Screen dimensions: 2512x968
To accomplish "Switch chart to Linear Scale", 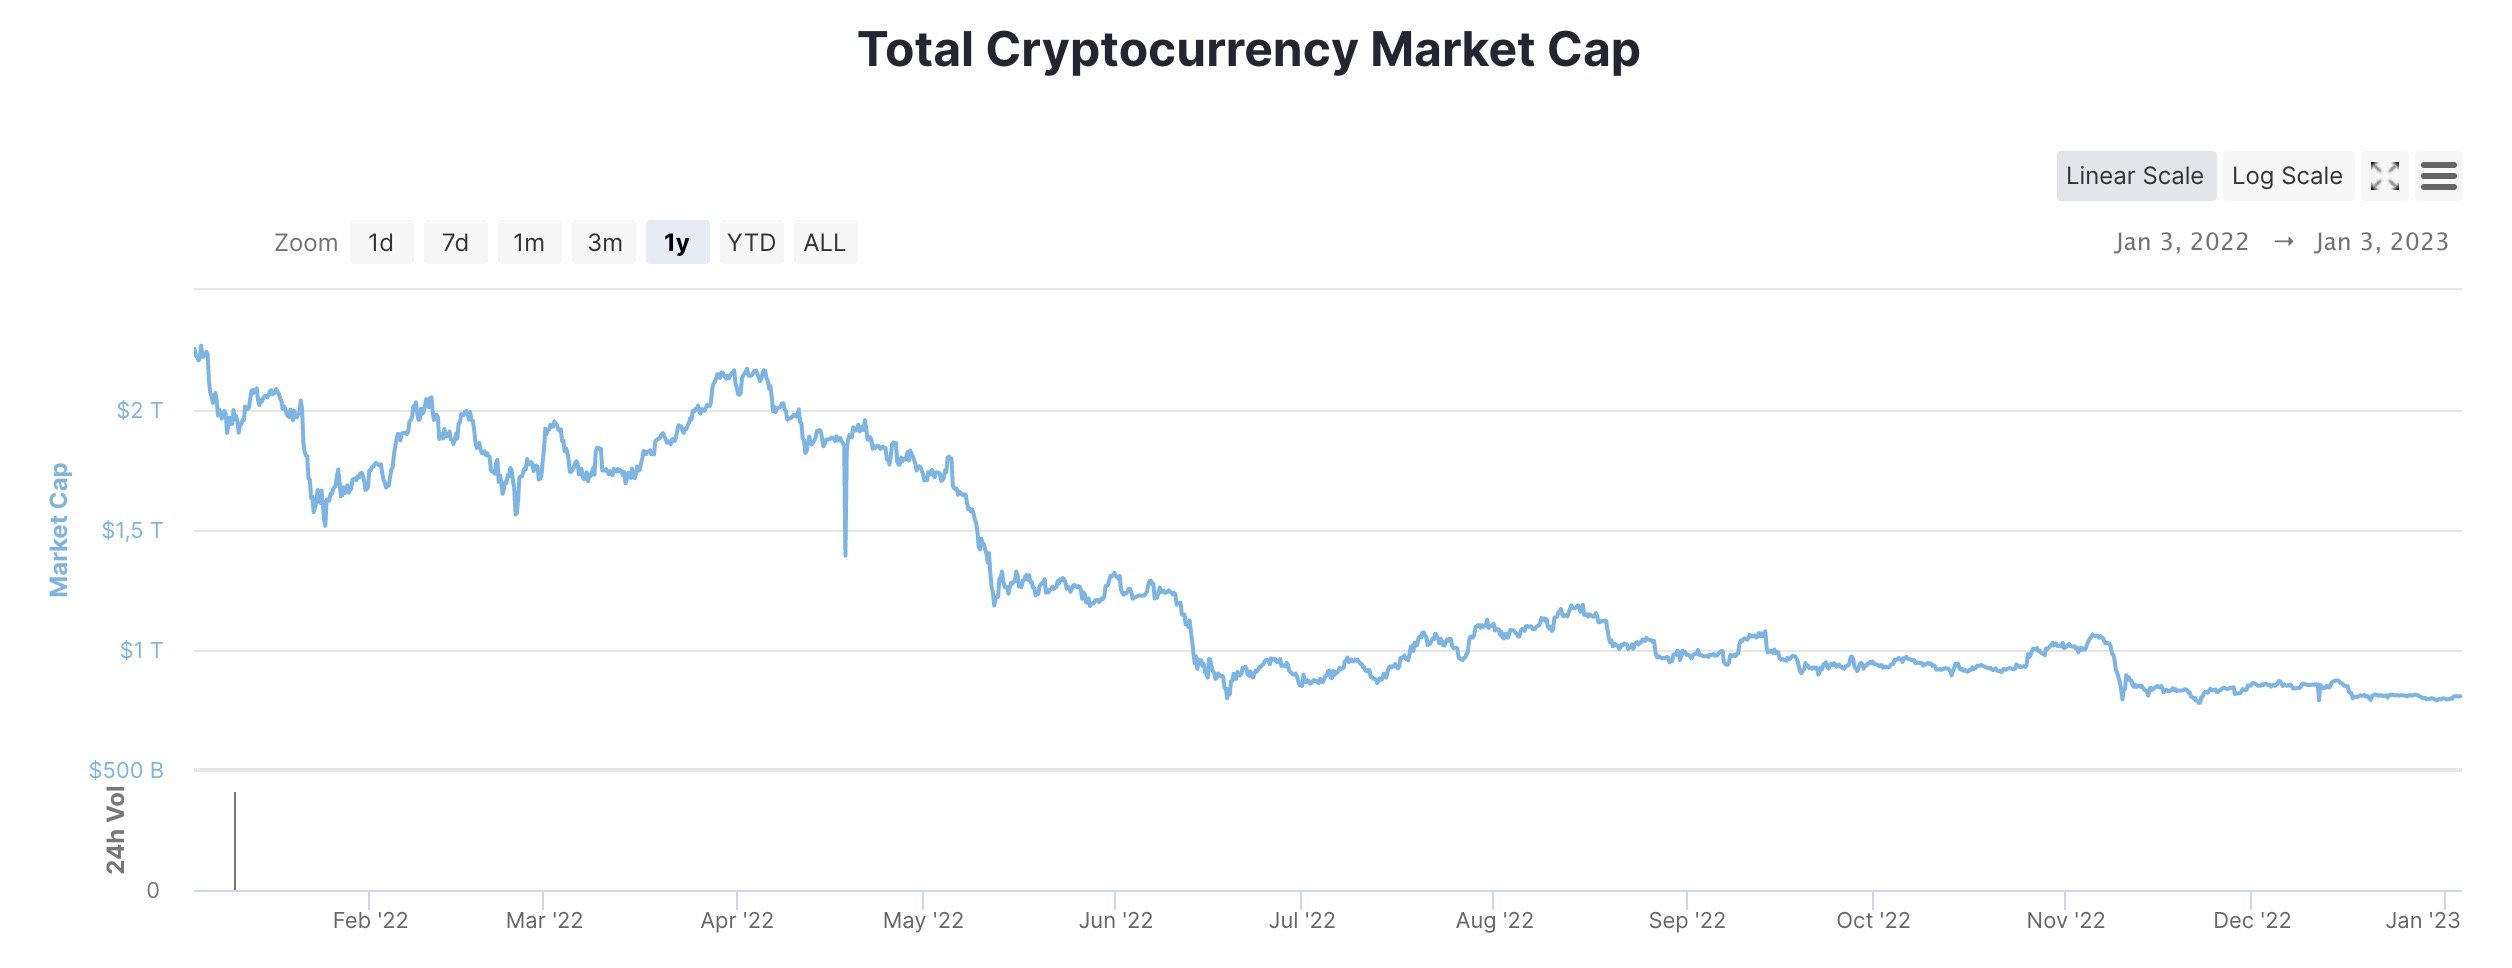I will coord(2135,177).
